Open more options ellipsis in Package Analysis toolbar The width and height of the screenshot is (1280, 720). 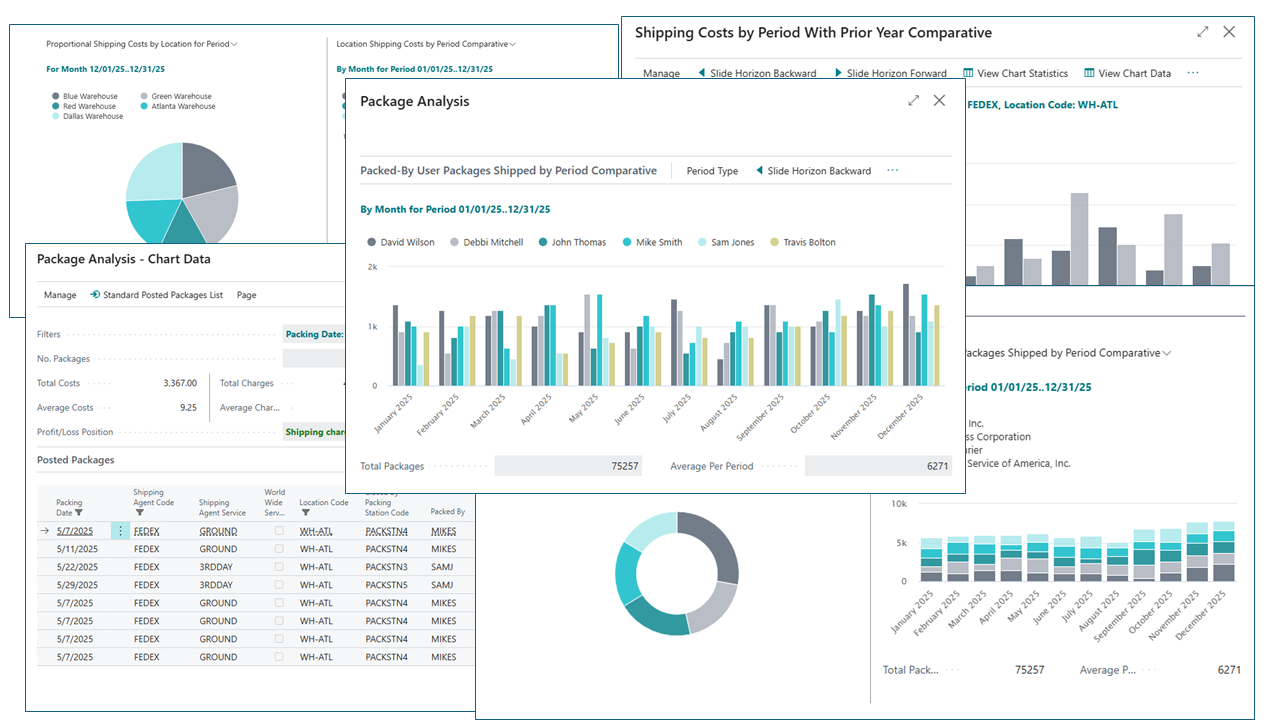click(x=893, y=171)
